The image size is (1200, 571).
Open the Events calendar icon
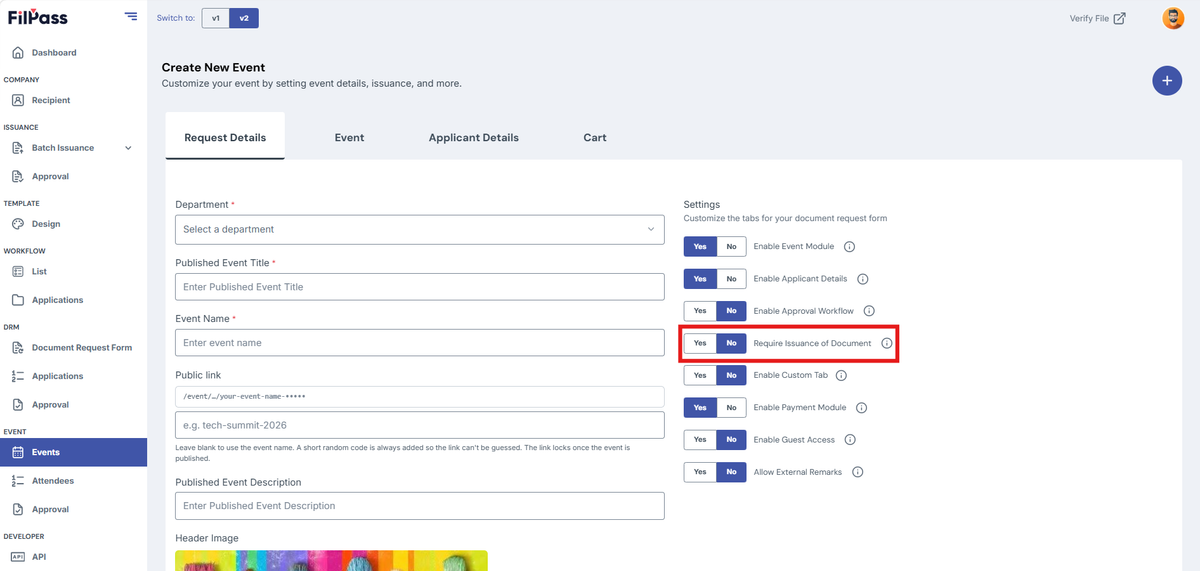[18, 452]
